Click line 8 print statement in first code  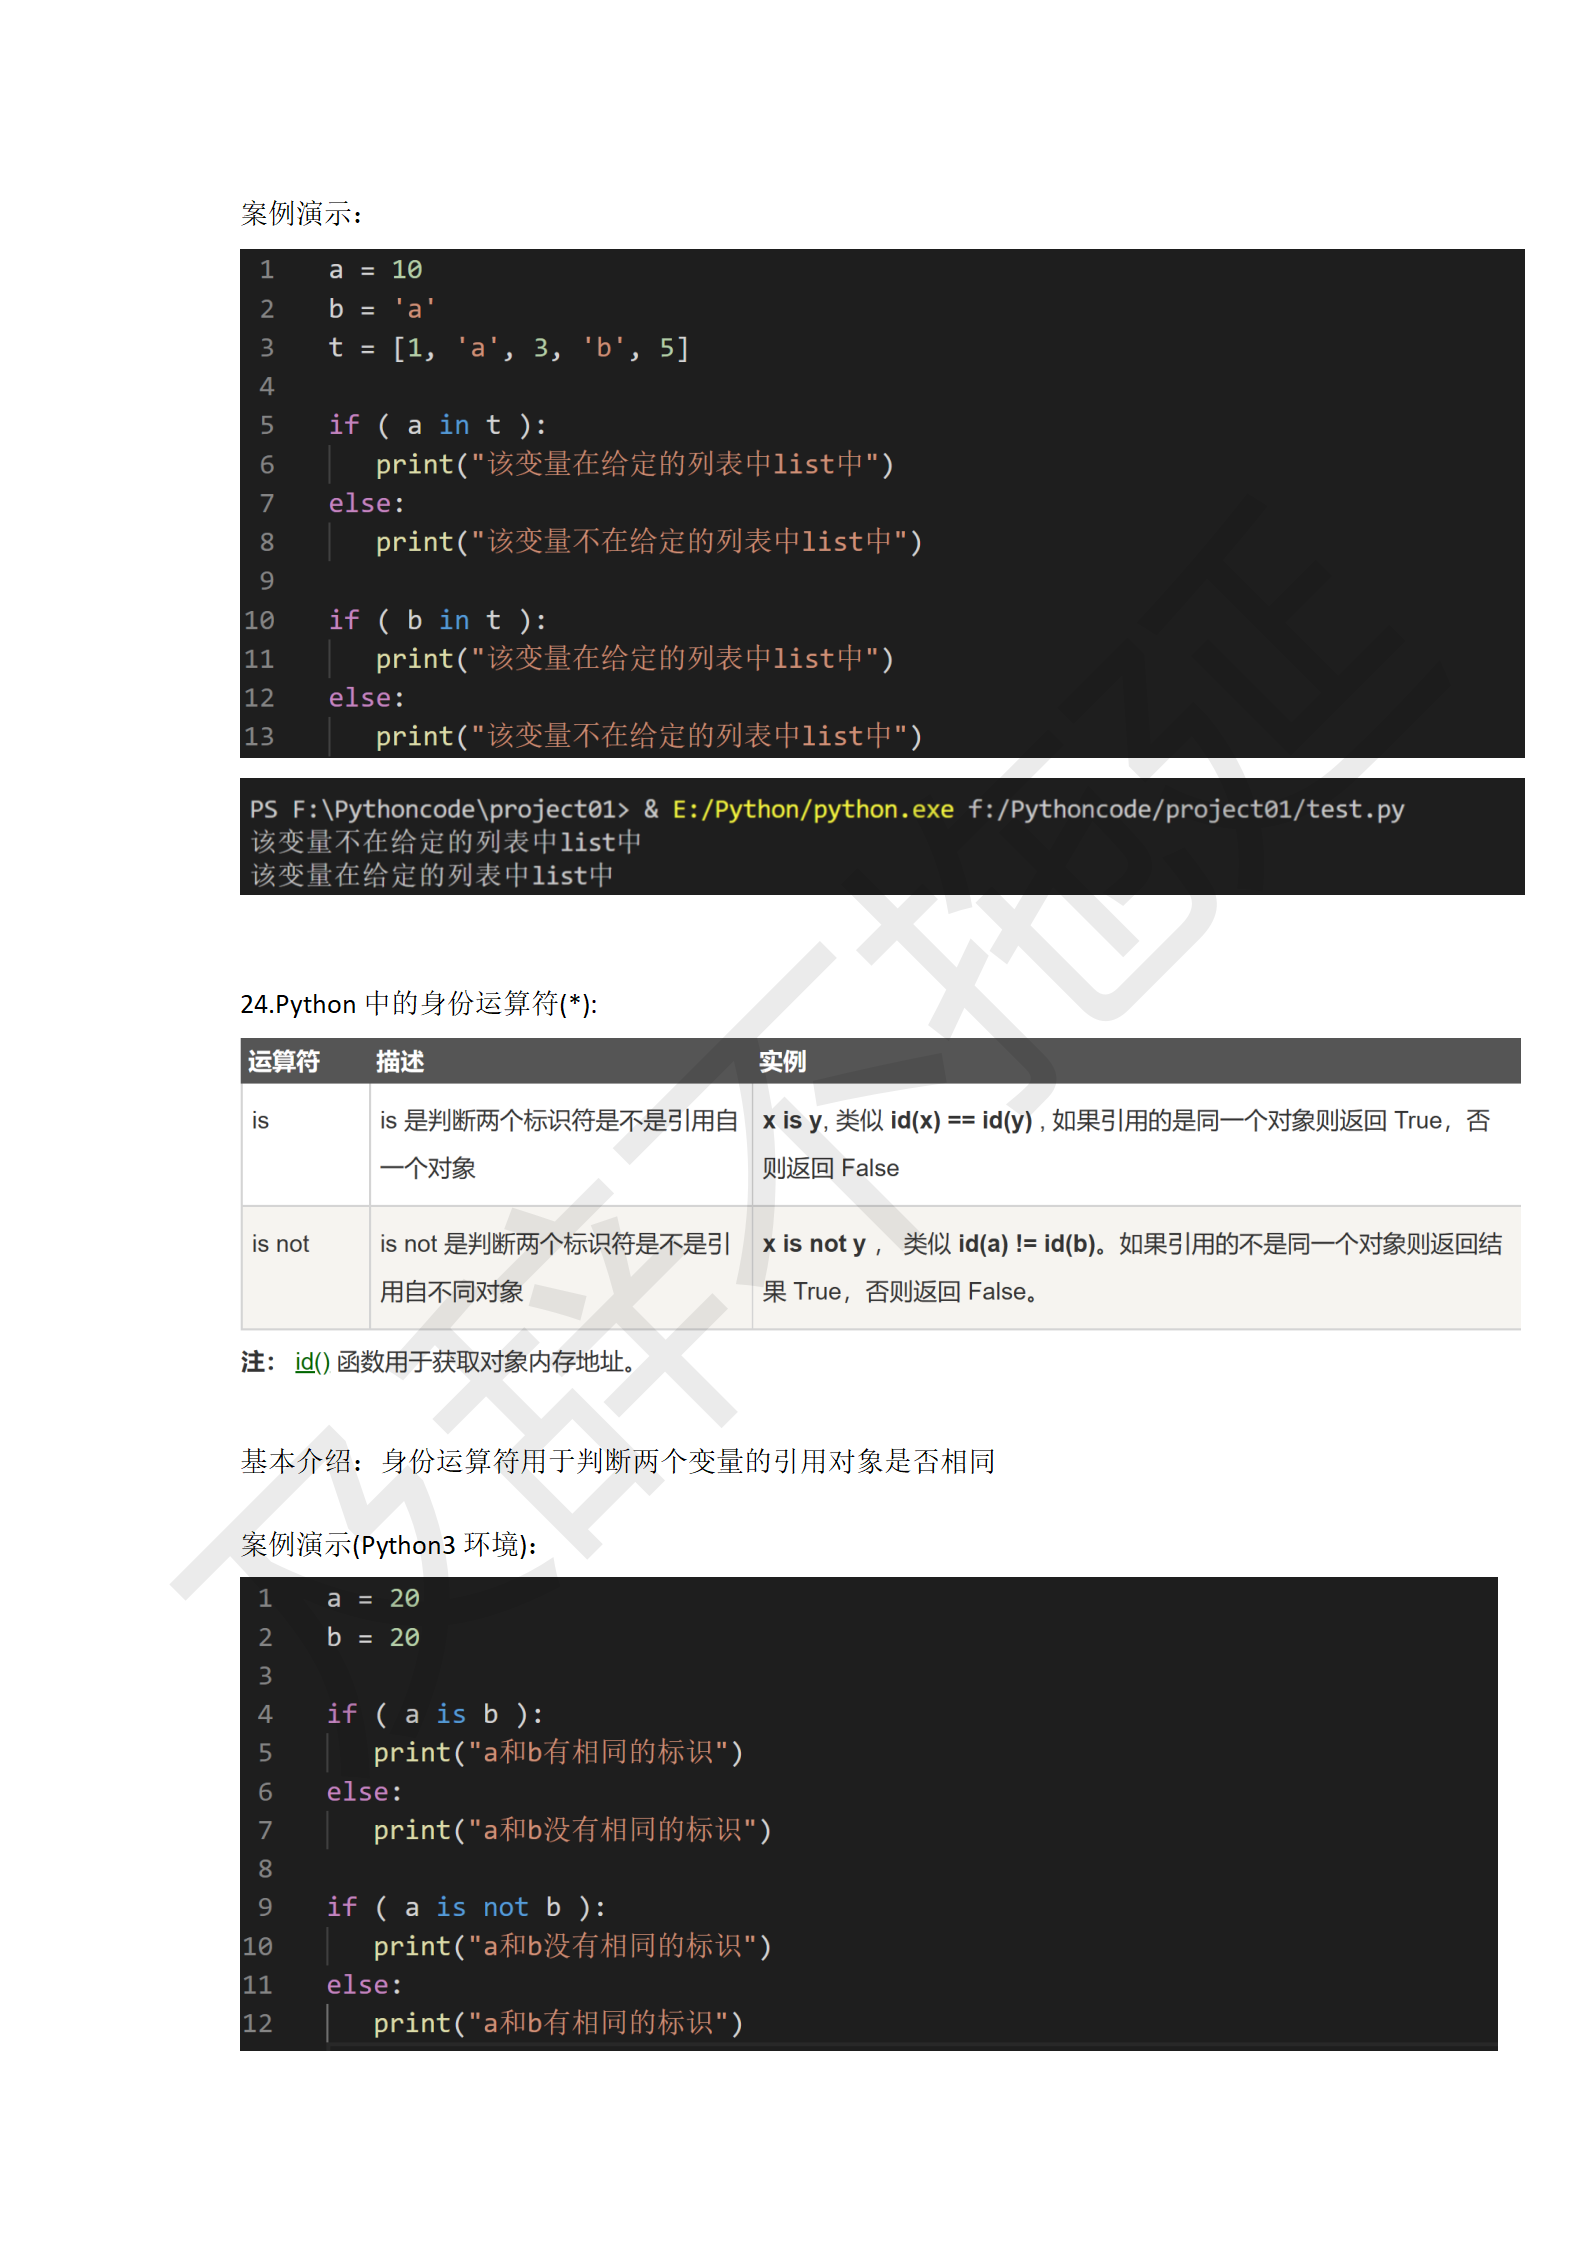coord(648,542)
